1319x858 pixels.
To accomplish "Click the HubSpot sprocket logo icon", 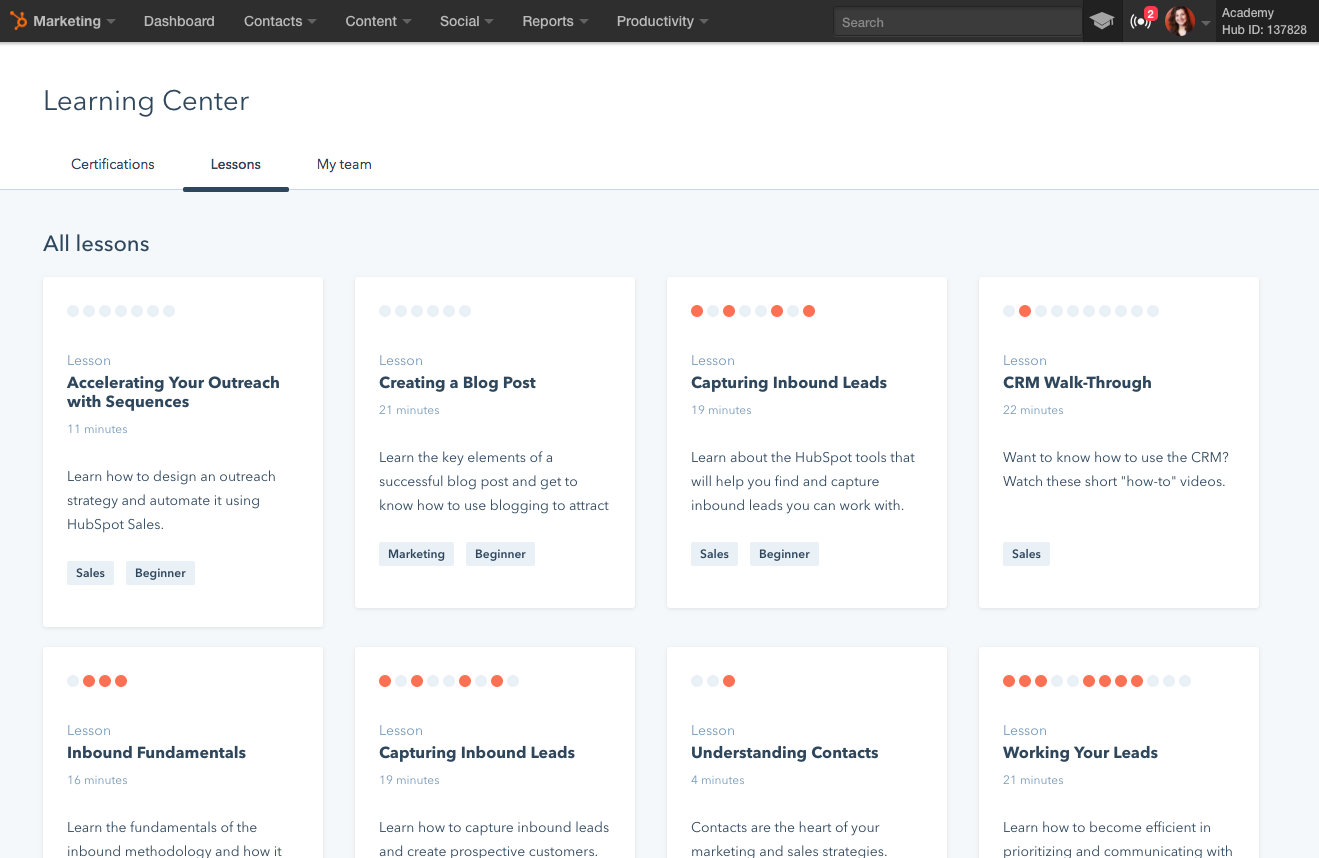I will [x=18, y=21].
